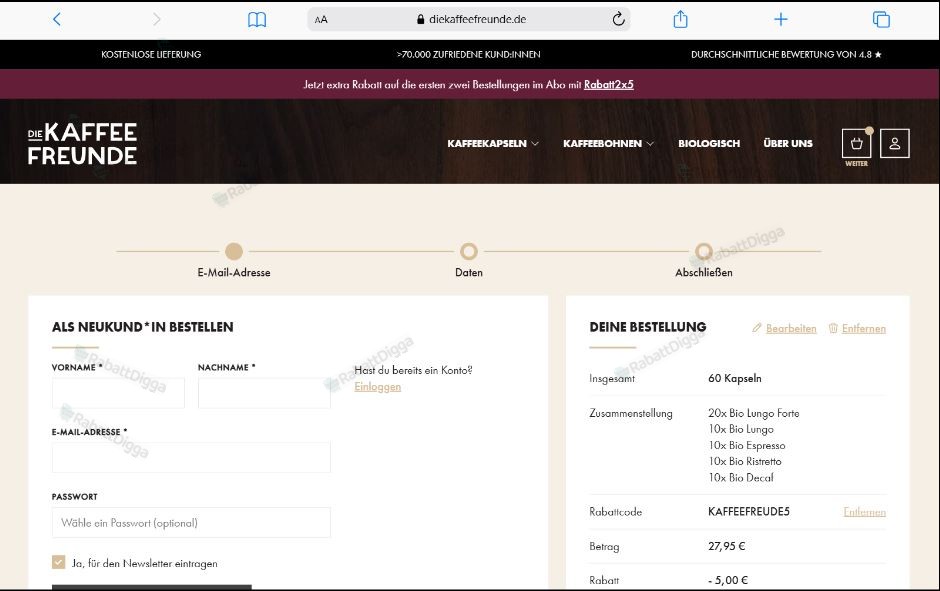This screenshot has width=940, height=591.
Task: Remove the KAFFEEFREUDE5 discount code
Action: point(864,512)
